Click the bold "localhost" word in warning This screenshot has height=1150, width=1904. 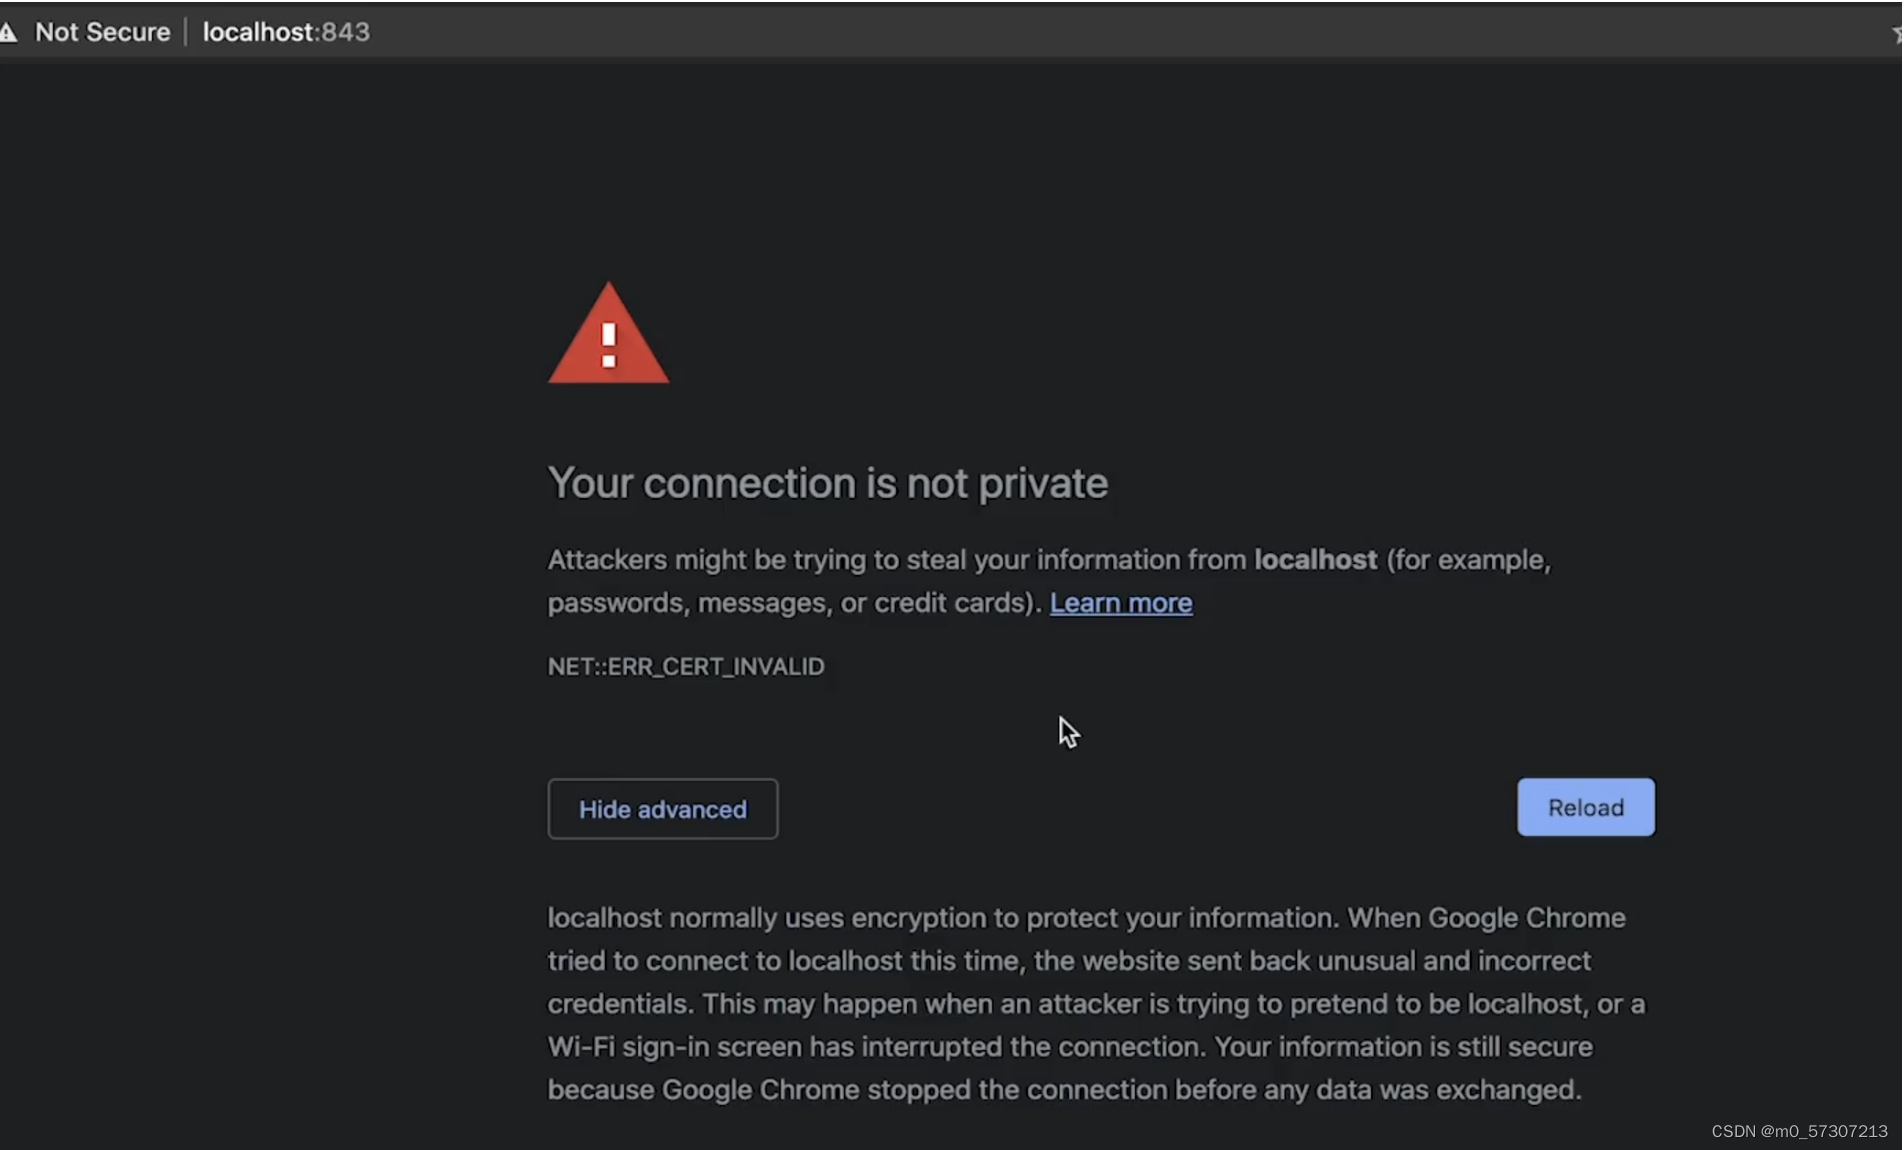pyautogui.click(x=1315, y=560)
